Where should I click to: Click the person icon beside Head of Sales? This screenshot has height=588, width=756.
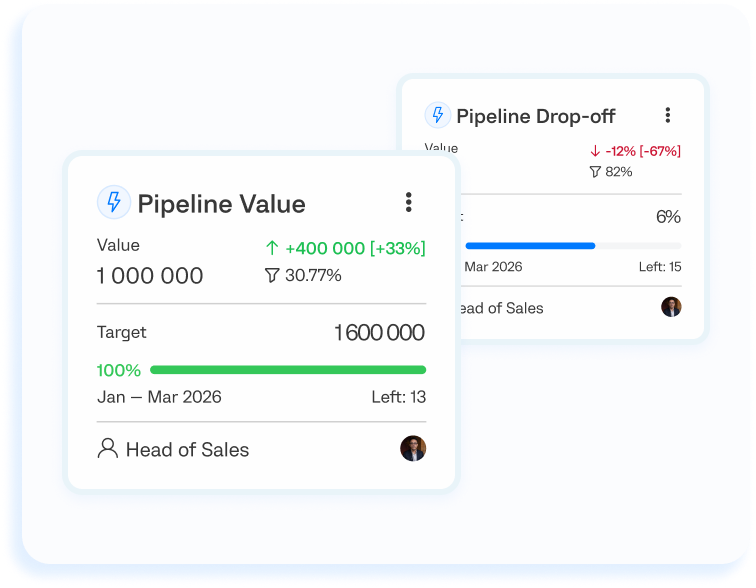tap(108, 448)
